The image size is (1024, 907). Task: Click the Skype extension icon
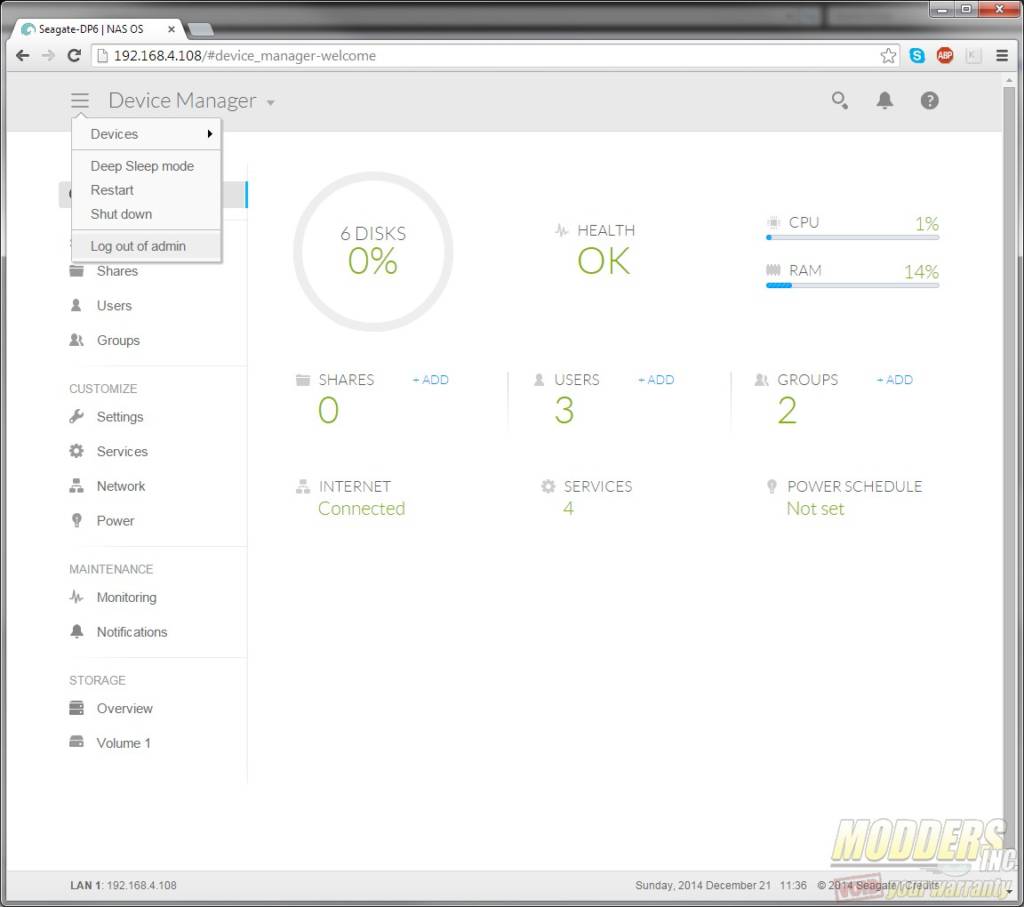click(916, 56)
